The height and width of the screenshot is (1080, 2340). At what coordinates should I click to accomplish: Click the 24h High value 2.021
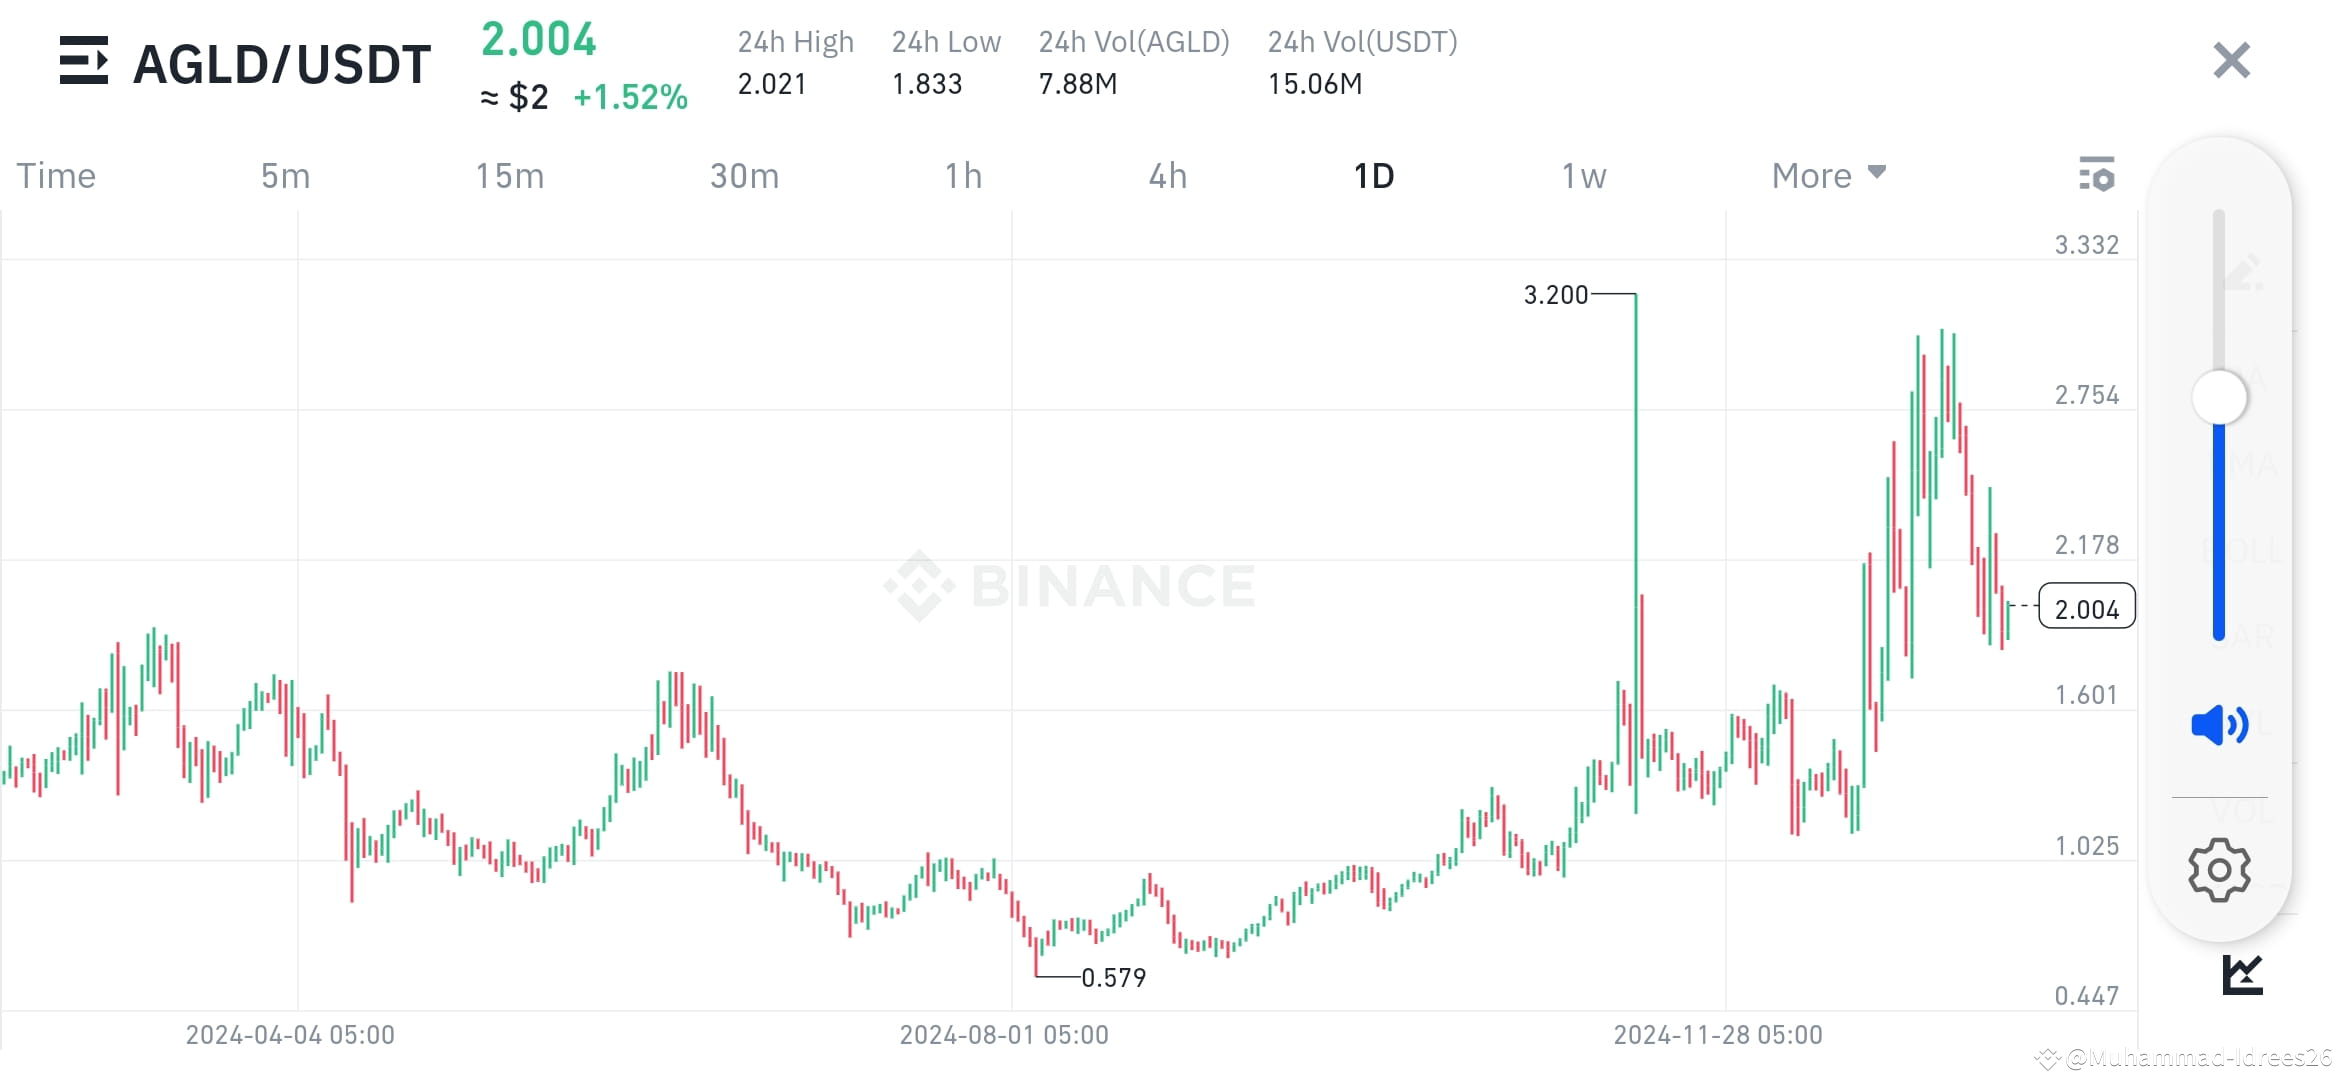coord(773,84)
